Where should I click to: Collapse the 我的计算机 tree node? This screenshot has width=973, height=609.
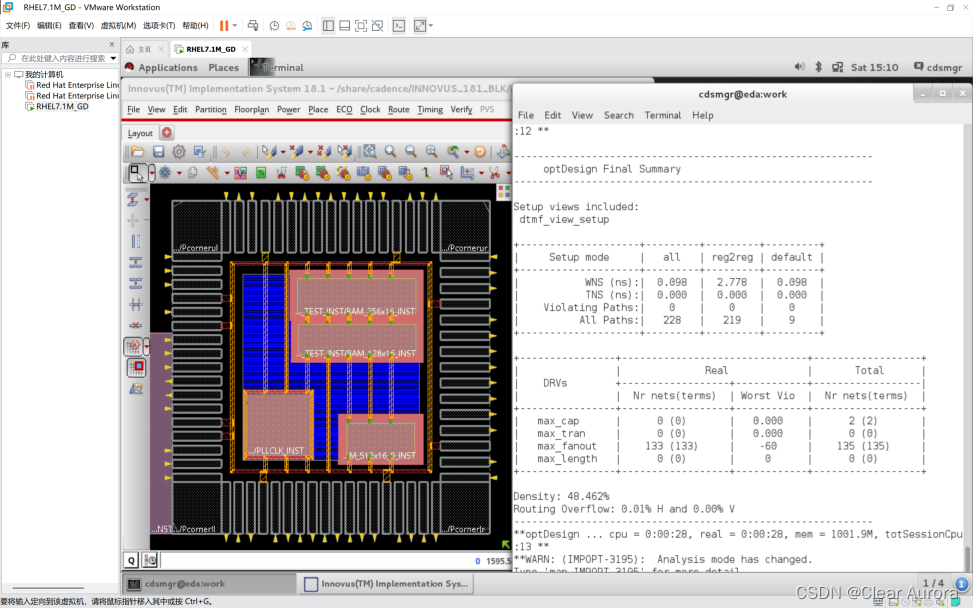[7, 74]
